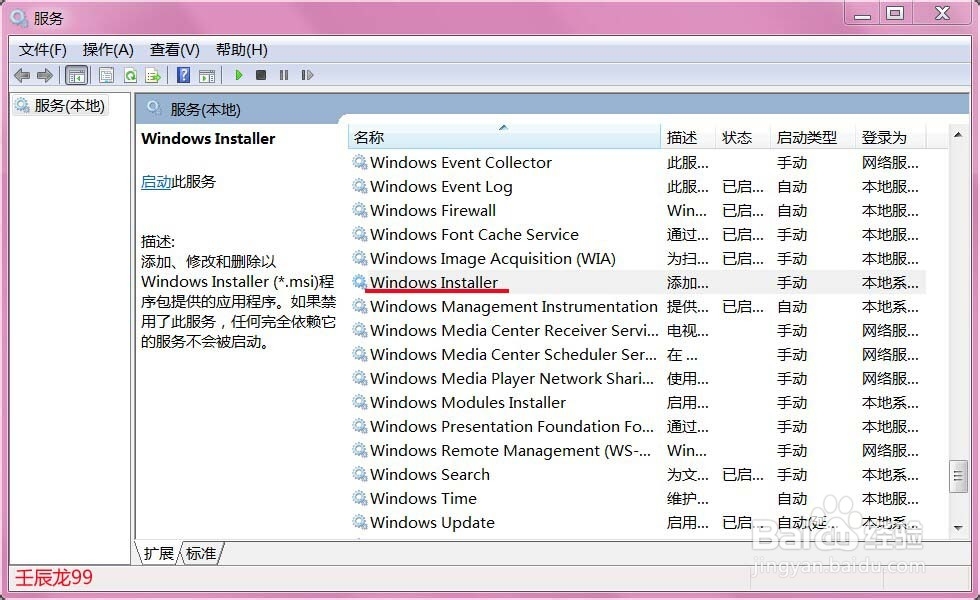Sort by the 名称 column header
Screen dimensions: 980x600
click(x=504, y=138)
